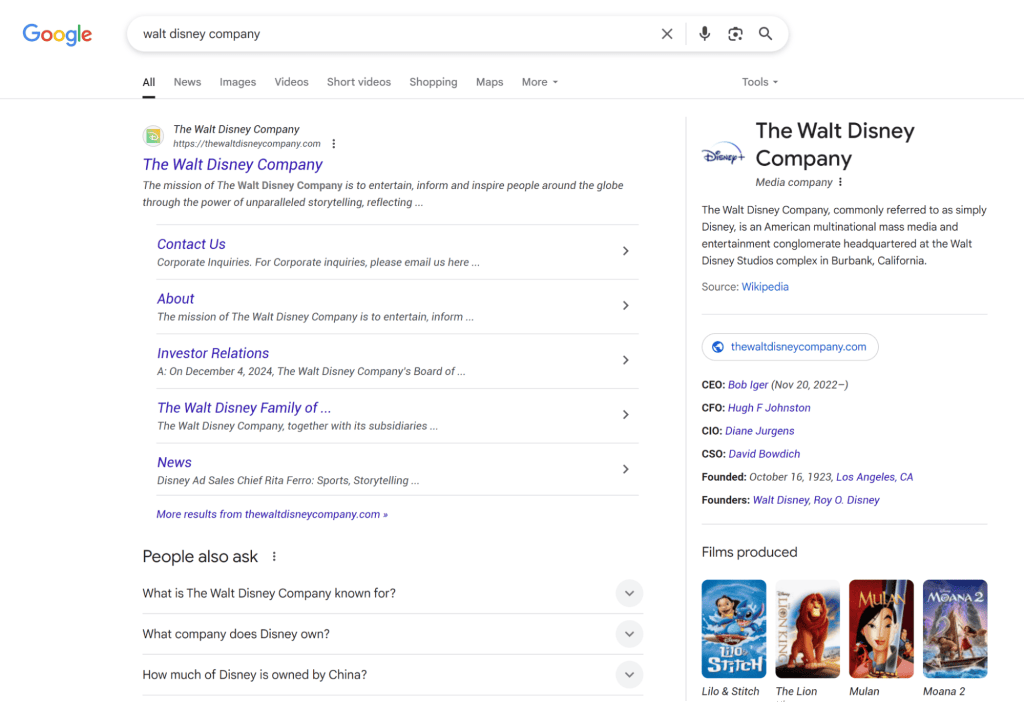The width and height of the screenshot is (1024, 702).
Task: Open the Los Angeles, CA link
Action: [x=874, y=477]
